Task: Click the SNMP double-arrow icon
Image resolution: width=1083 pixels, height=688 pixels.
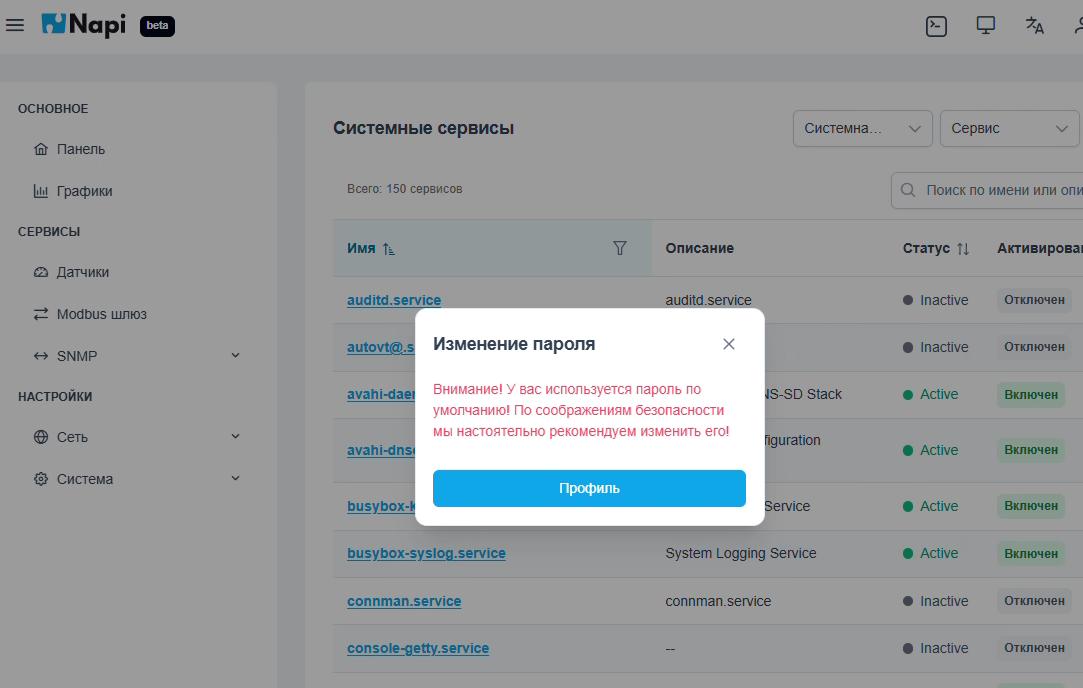Action: coord(41,356)
